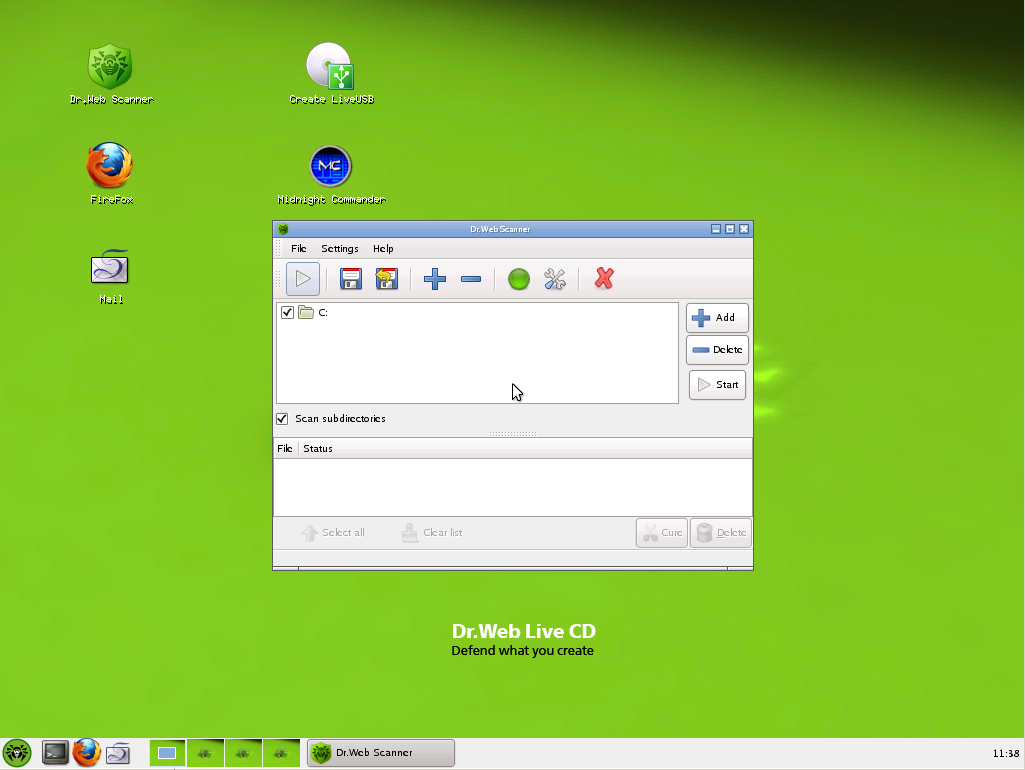Uncheck the C: drive checkbox
The height and width of the screenshot is (770, 1025).
[288, 313]
